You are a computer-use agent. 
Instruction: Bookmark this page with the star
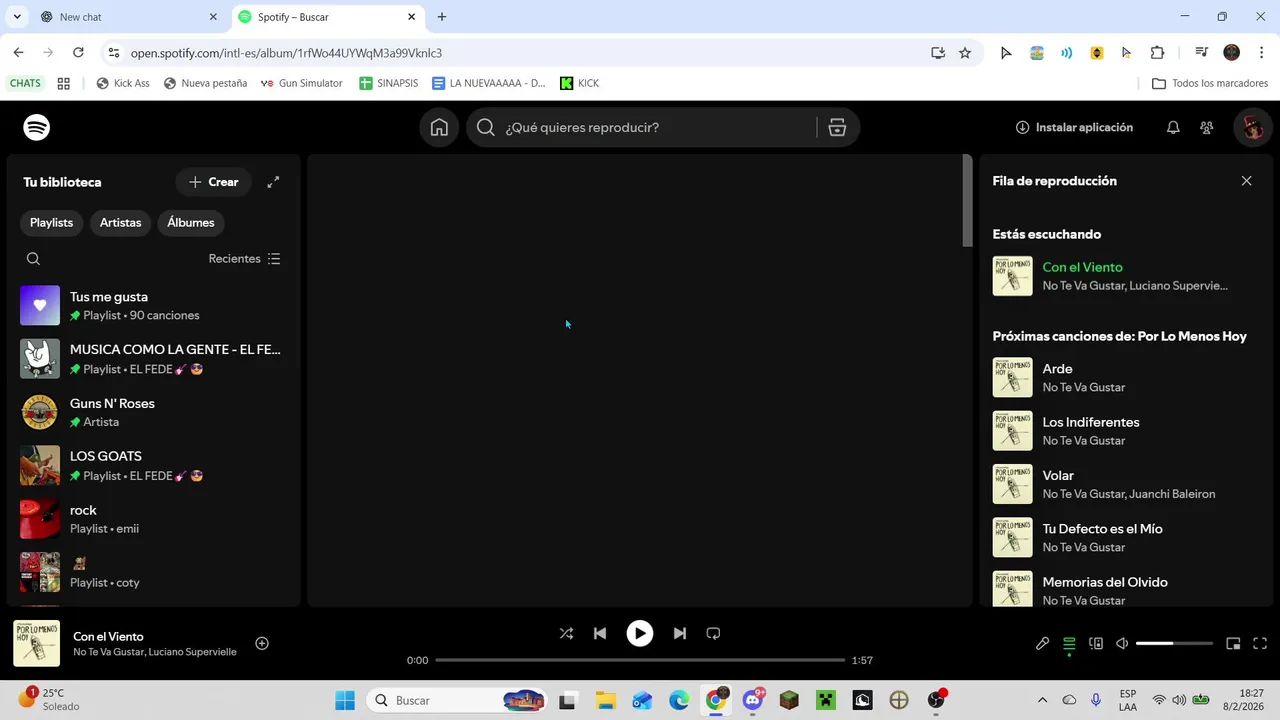(965, 53)
